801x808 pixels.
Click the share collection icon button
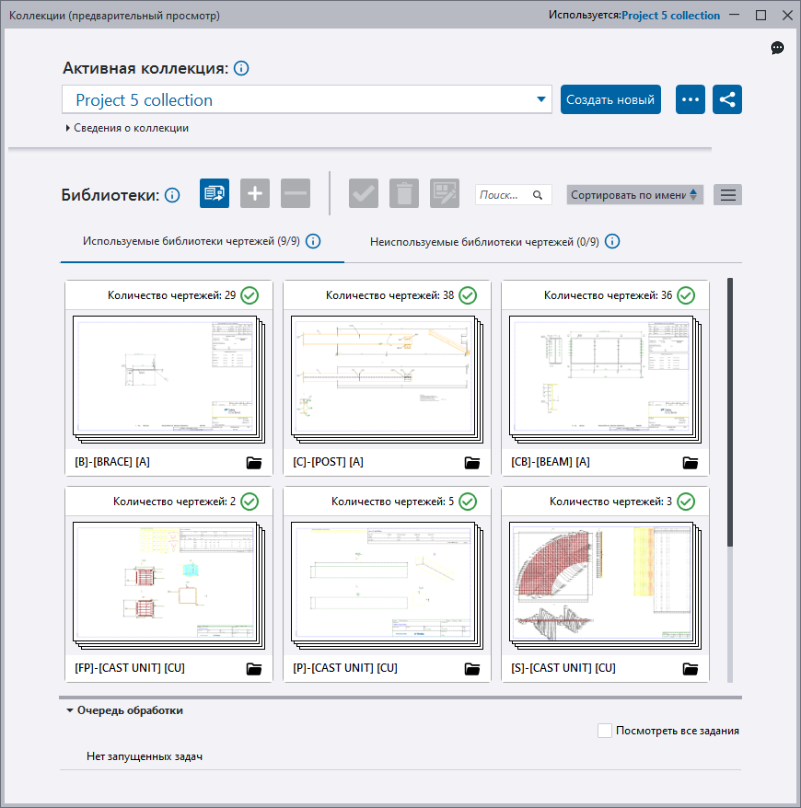point(727,99)
